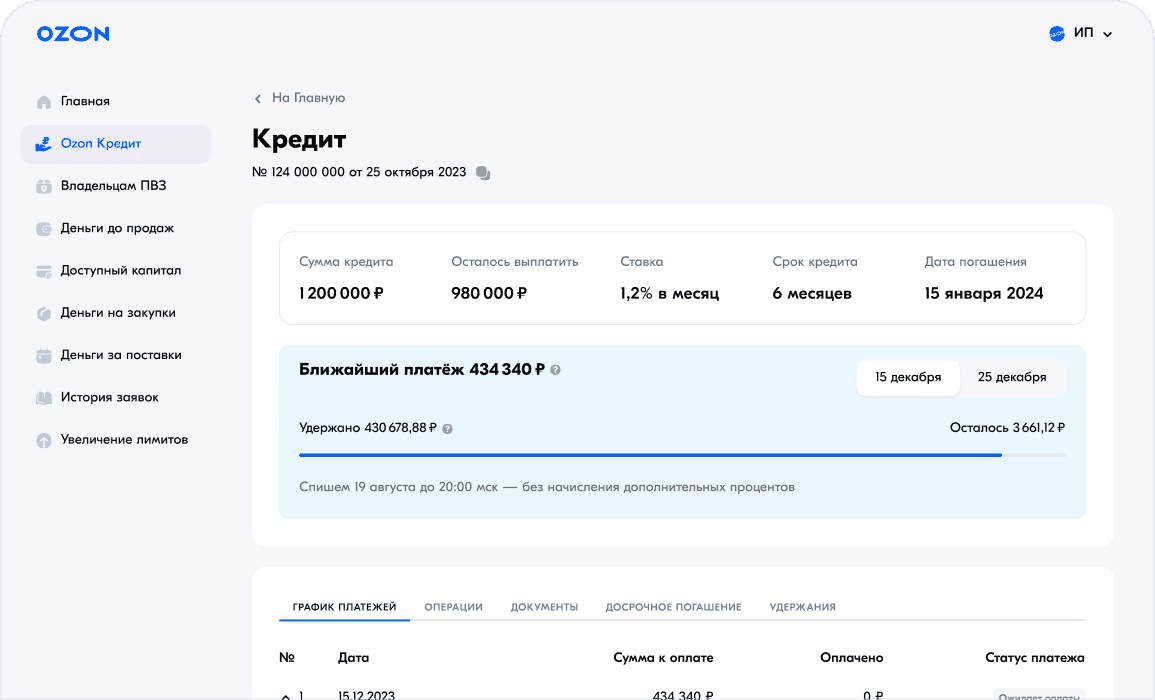Switch to the Документы tab
The image size is (1155, 700).
544,607
